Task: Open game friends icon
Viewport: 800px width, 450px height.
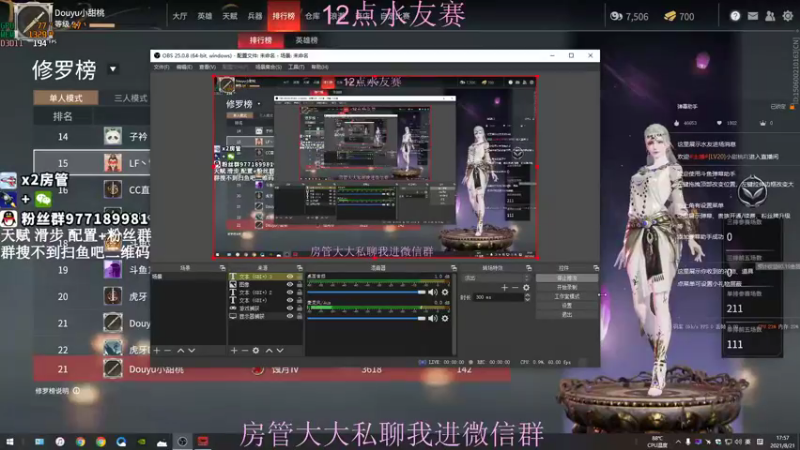Action: (x=770, y=16)
